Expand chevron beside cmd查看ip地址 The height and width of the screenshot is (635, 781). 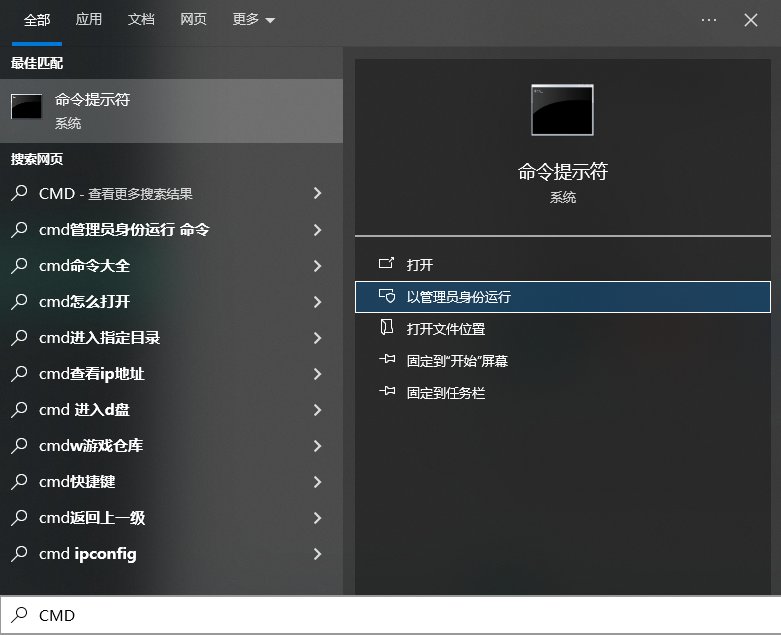317,374
